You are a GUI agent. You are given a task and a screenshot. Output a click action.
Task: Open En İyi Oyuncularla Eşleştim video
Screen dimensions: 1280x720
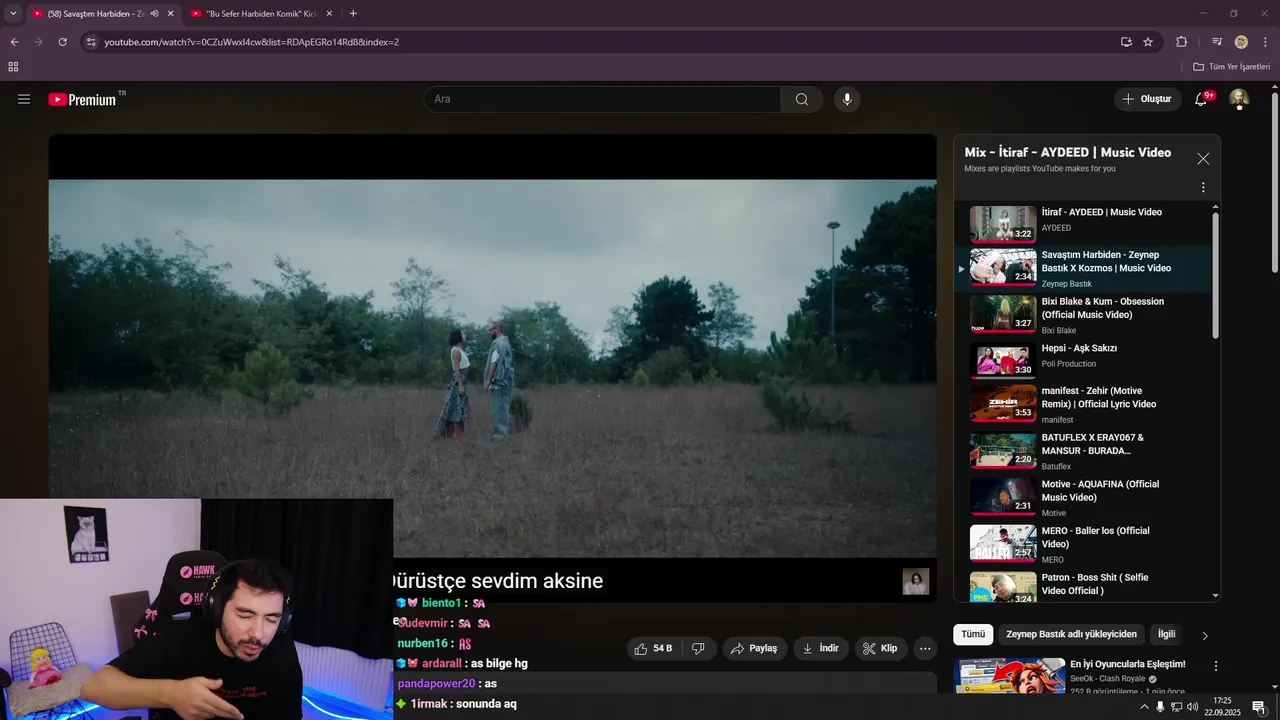(1127, 664)
